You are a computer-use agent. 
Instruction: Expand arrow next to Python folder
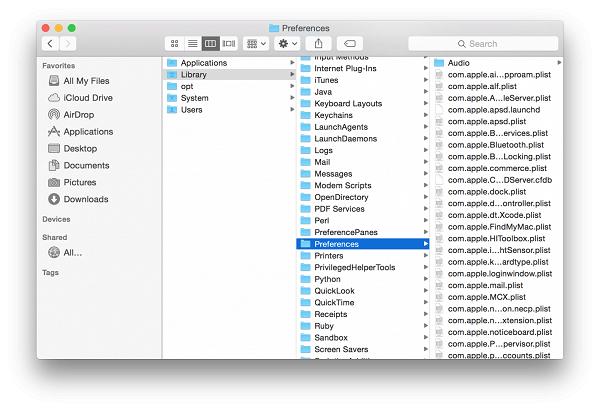click(x=426, y=279)
